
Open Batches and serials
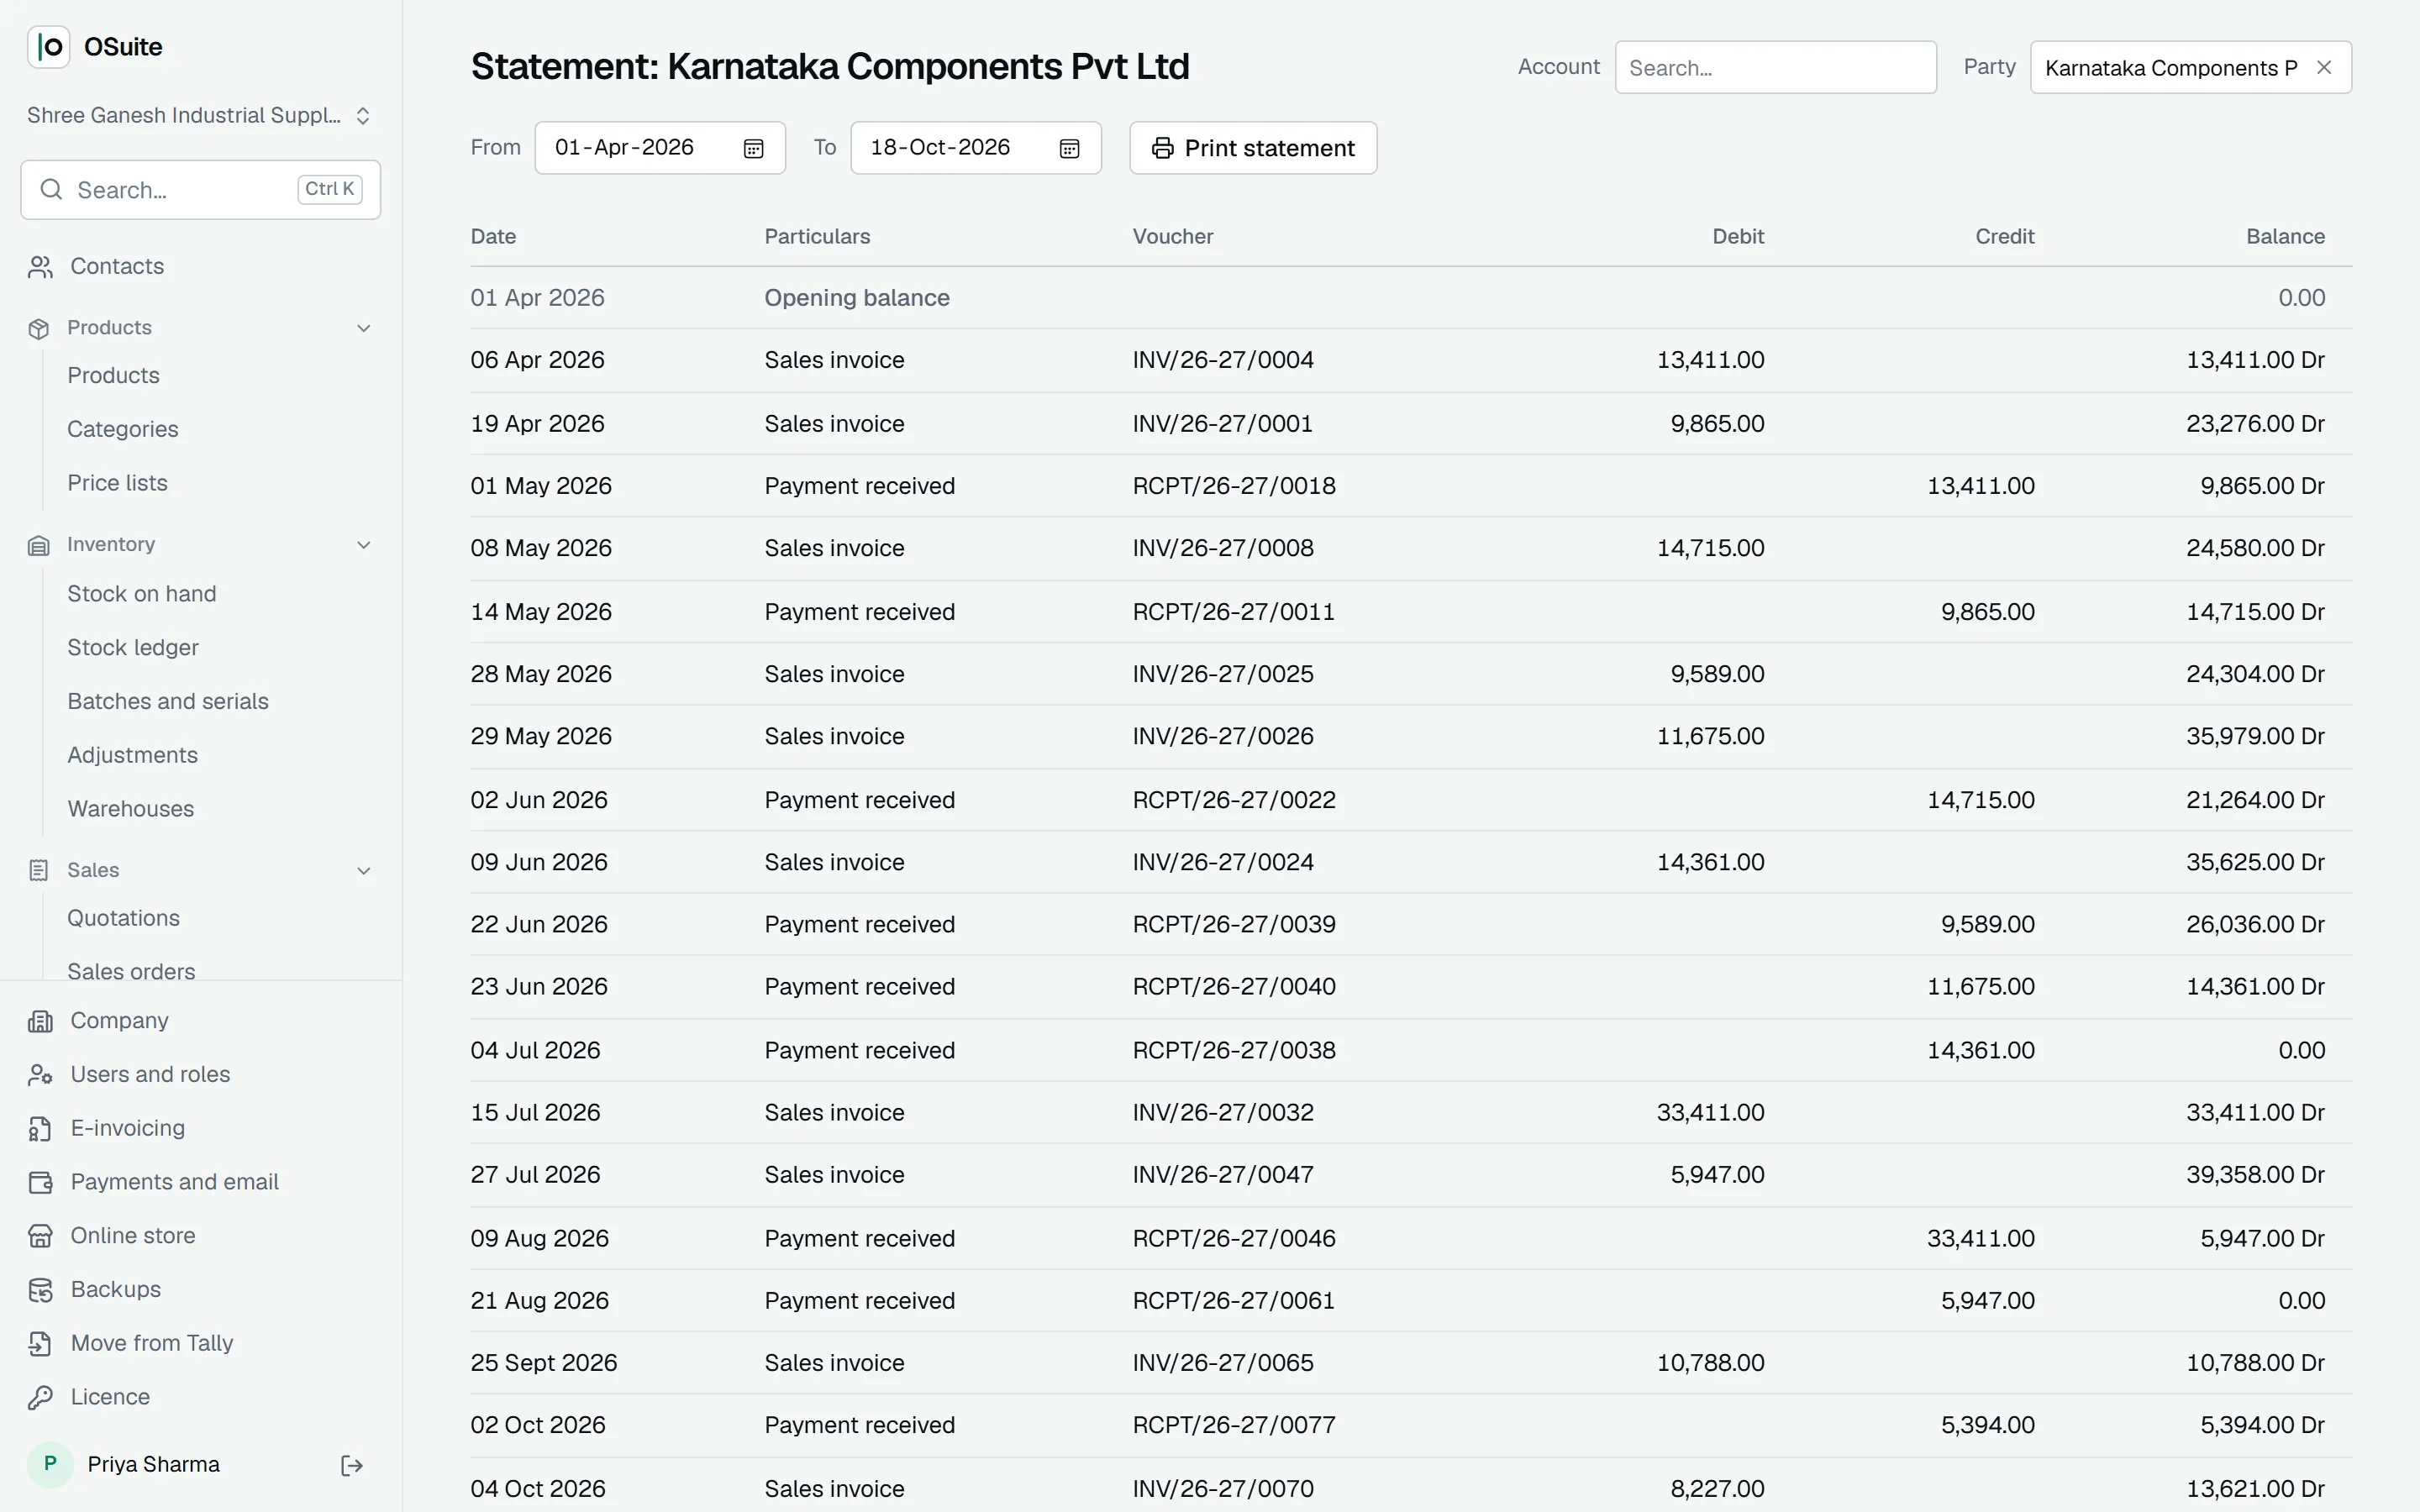pyautogui.click(x=168, y=702)
